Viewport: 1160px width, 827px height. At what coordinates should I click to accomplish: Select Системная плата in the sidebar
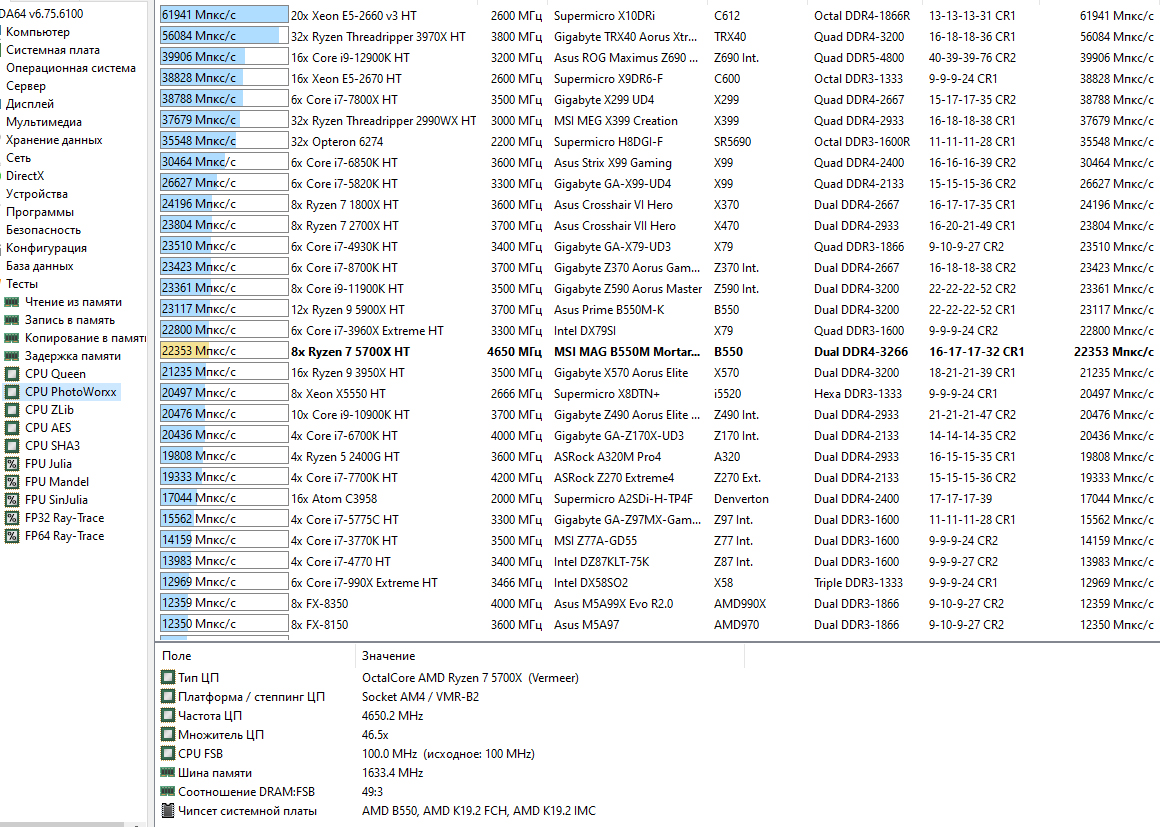pyautogui.click(x=53, y=50)
